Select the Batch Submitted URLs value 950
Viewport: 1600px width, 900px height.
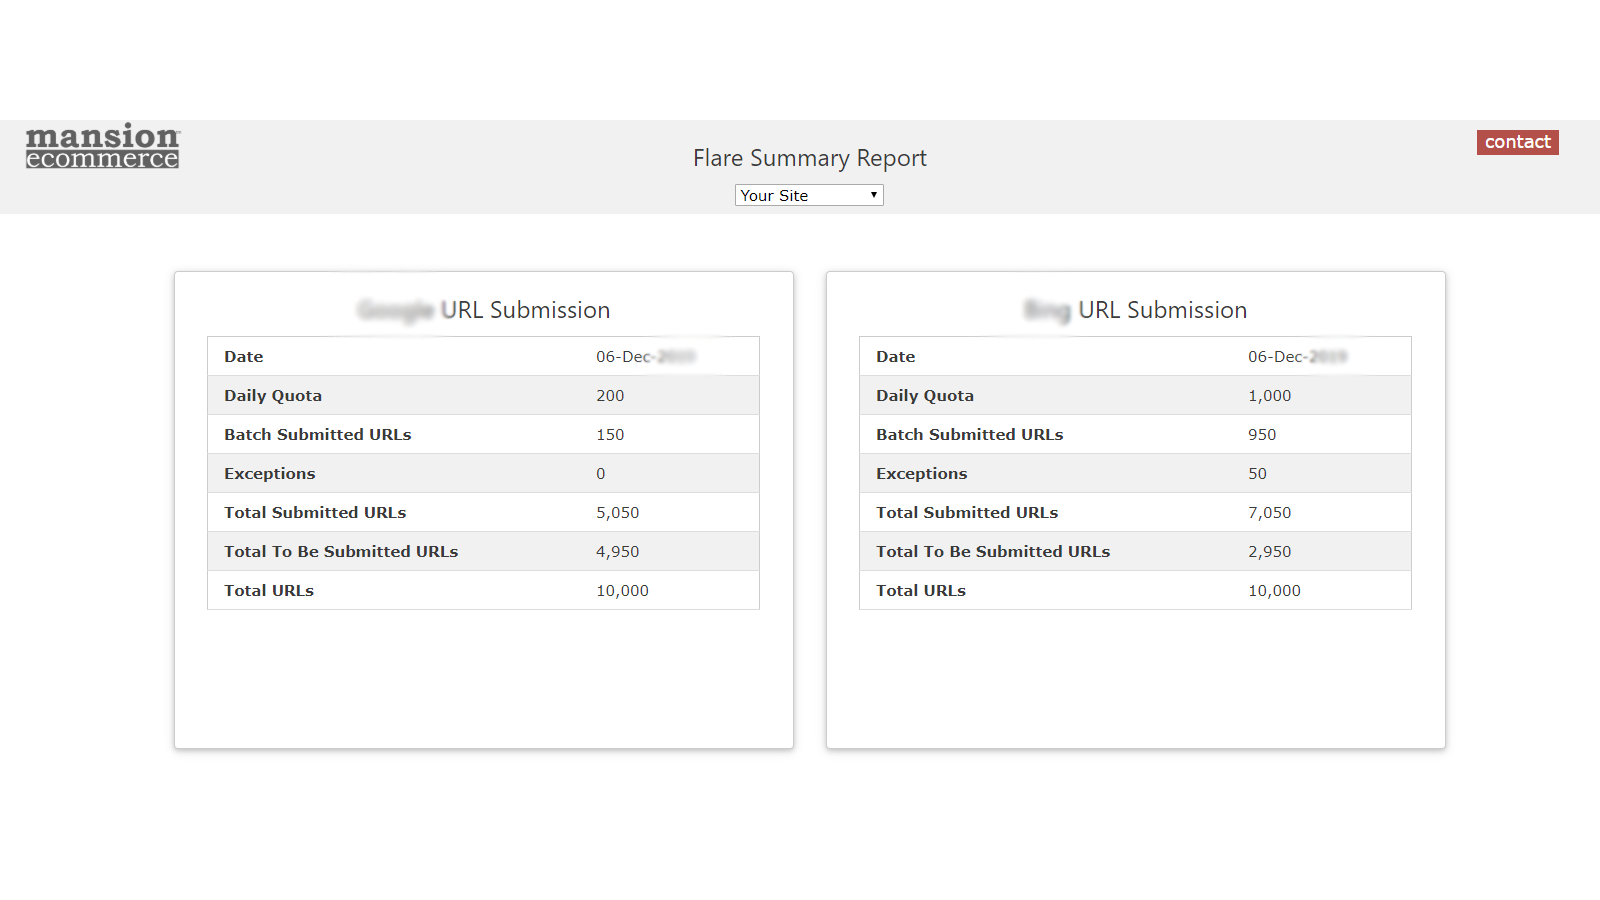click(1262, 435)
